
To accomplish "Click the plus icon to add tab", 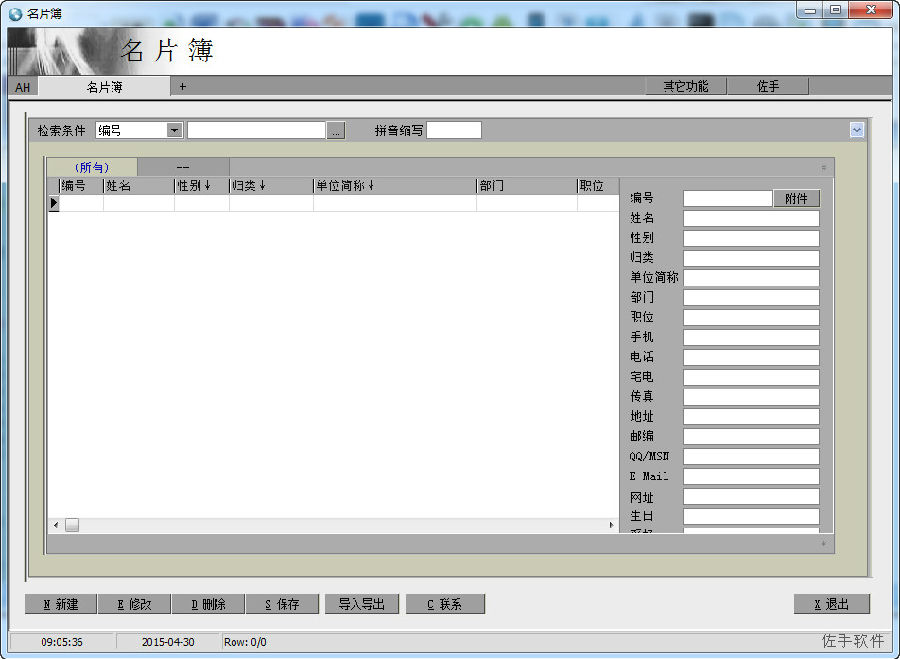I will coord(183,87).
